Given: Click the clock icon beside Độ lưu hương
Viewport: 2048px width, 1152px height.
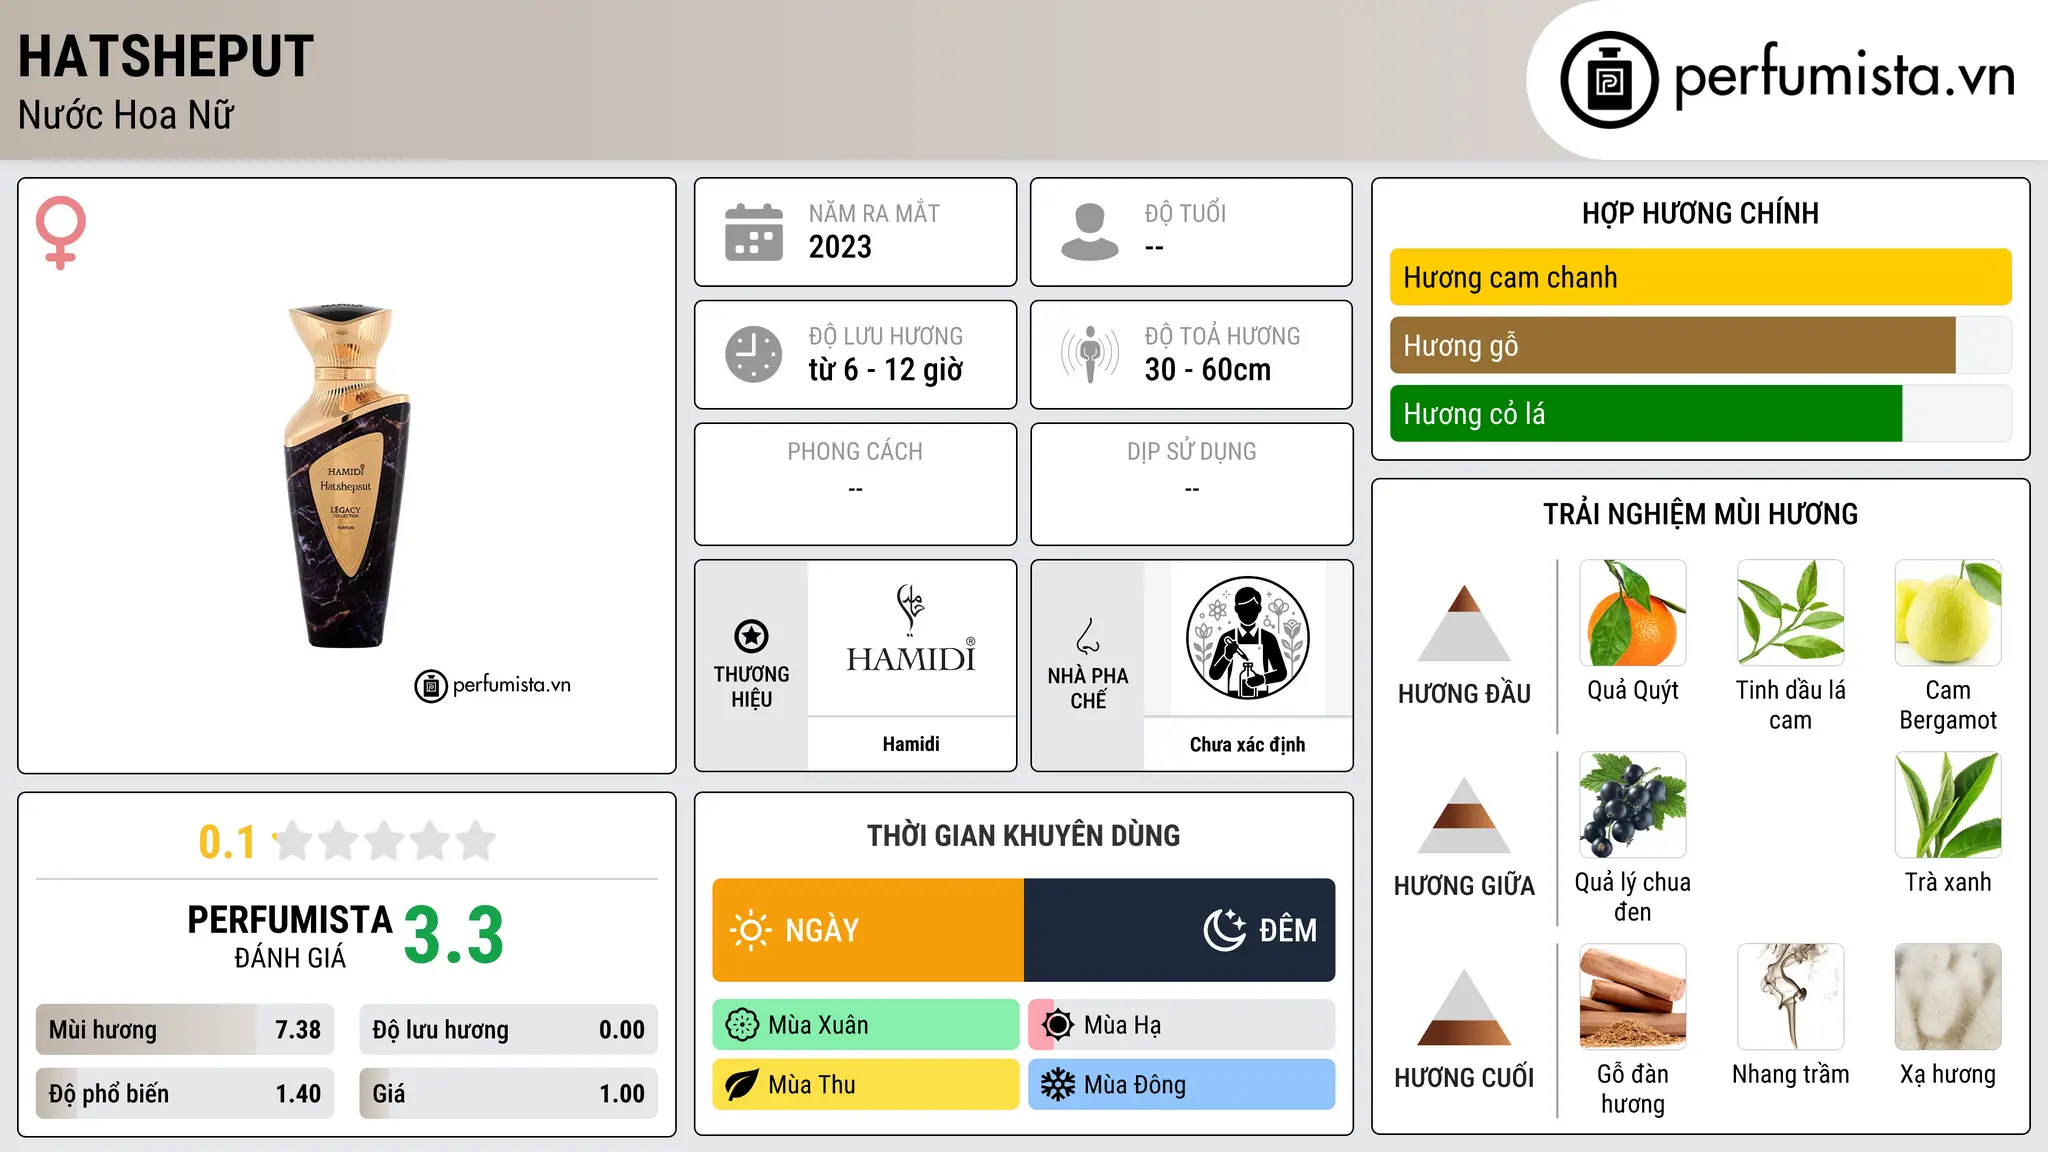Looking at the screenshot, I should [x=754, y=354].
